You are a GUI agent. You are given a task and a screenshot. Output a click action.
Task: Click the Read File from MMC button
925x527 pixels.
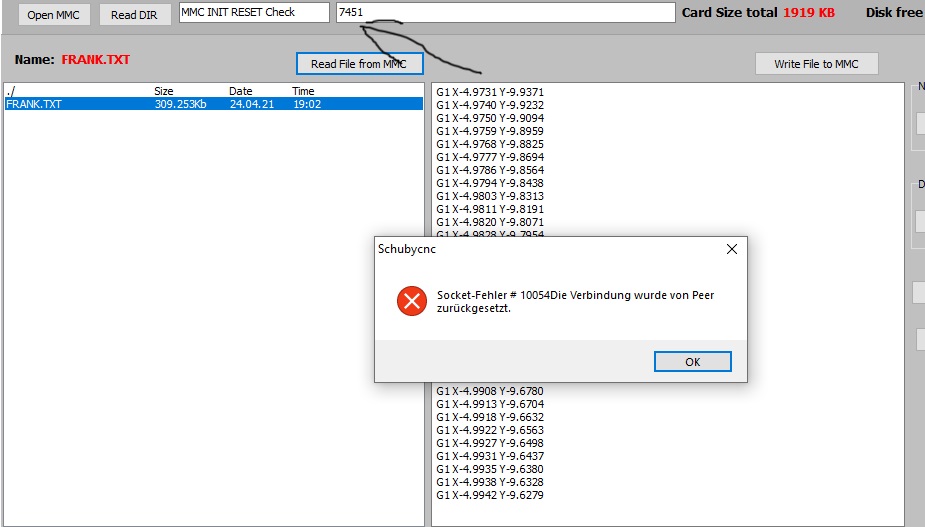359,64
